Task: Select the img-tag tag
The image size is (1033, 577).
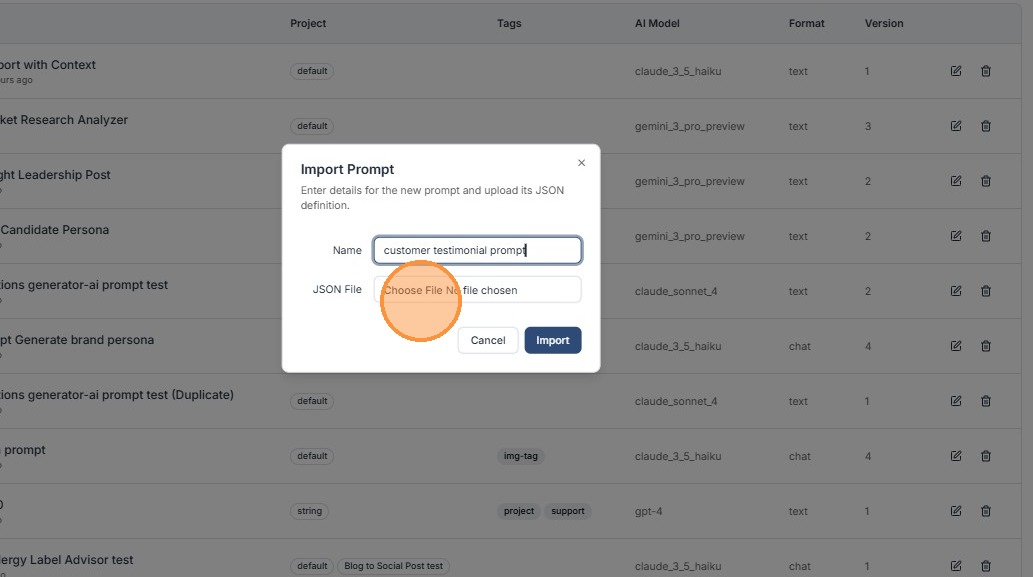Action: (x=521, y=456)
